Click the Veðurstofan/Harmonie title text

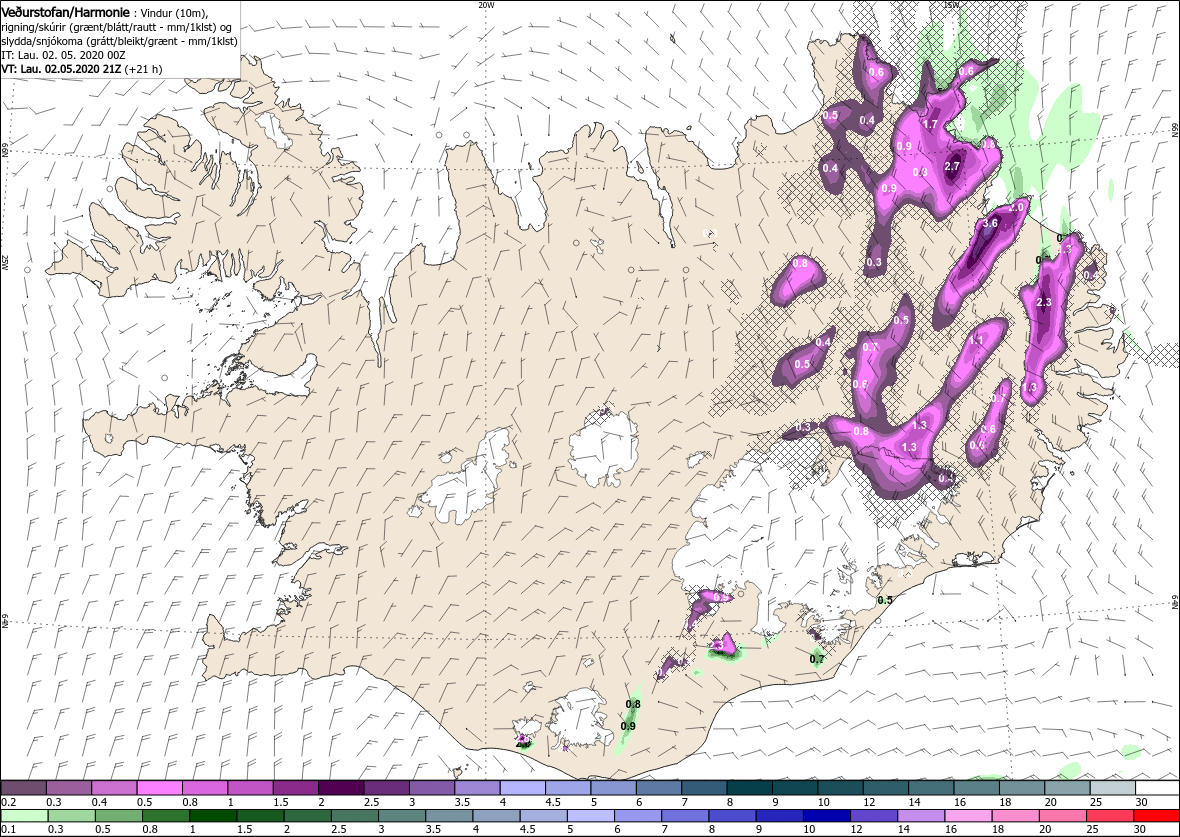tap(65, 12)
